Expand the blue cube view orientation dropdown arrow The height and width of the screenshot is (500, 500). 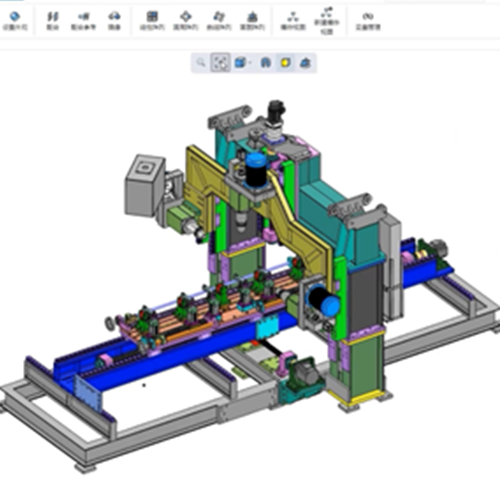tap(250, 63)
